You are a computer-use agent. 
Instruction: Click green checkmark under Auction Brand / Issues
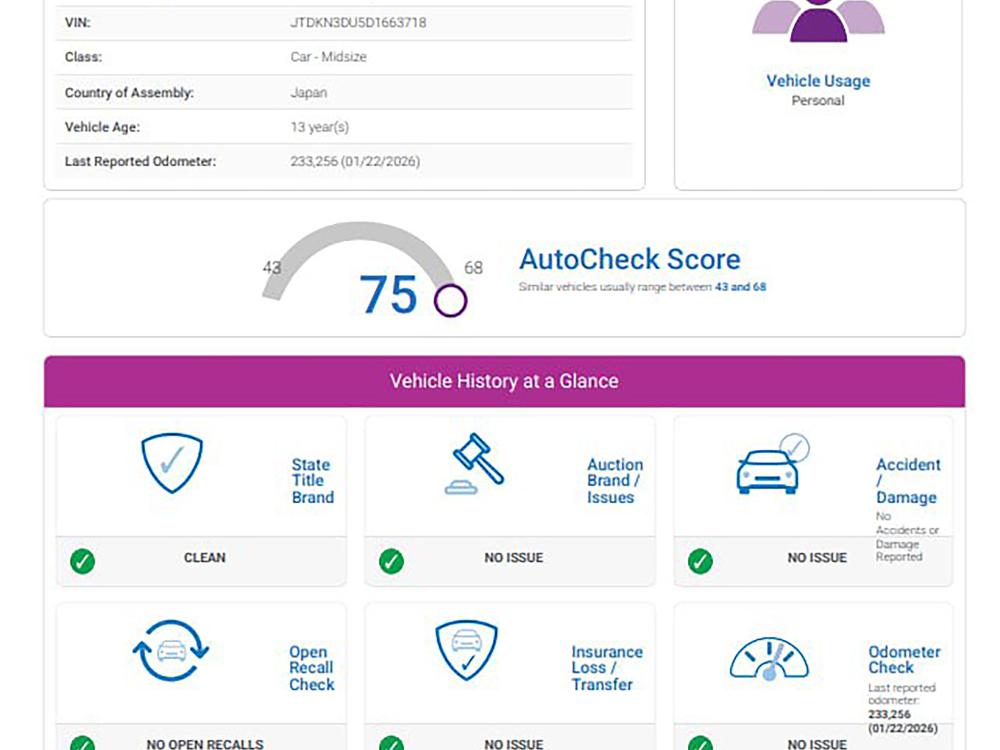(x=392, y=561)
